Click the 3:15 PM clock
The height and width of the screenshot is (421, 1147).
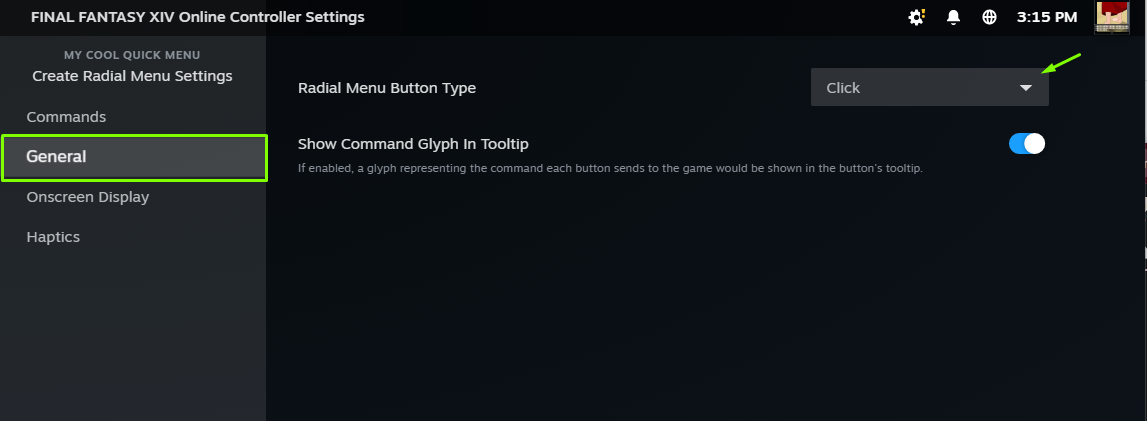[x=1046, y=17]
